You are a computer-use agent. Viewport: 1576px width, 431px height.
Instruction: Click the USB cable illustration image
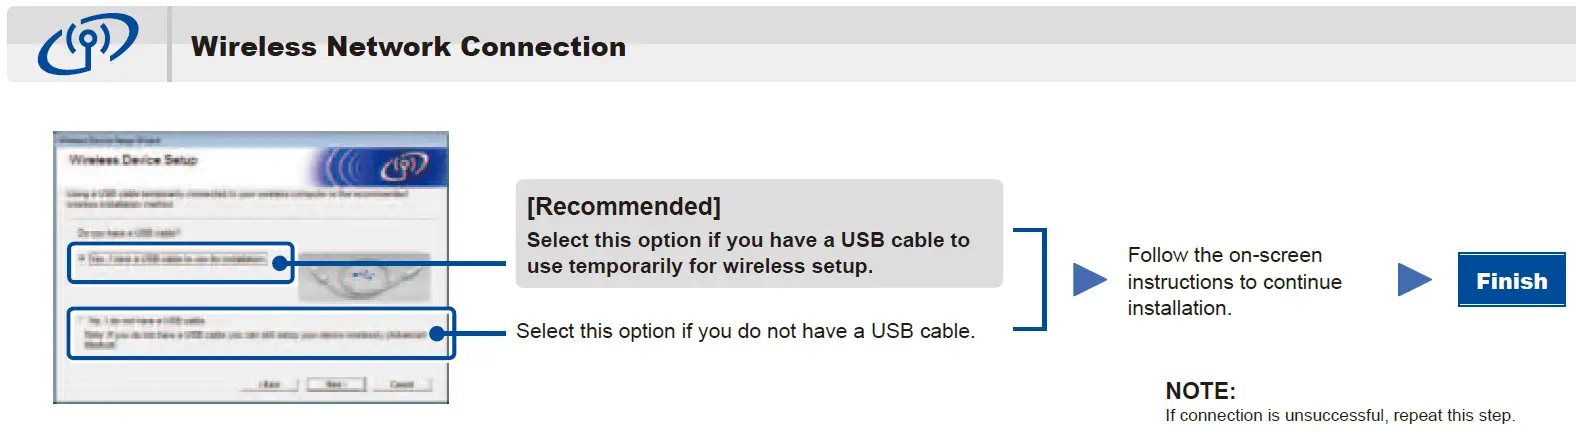click(x=363, y=274)
